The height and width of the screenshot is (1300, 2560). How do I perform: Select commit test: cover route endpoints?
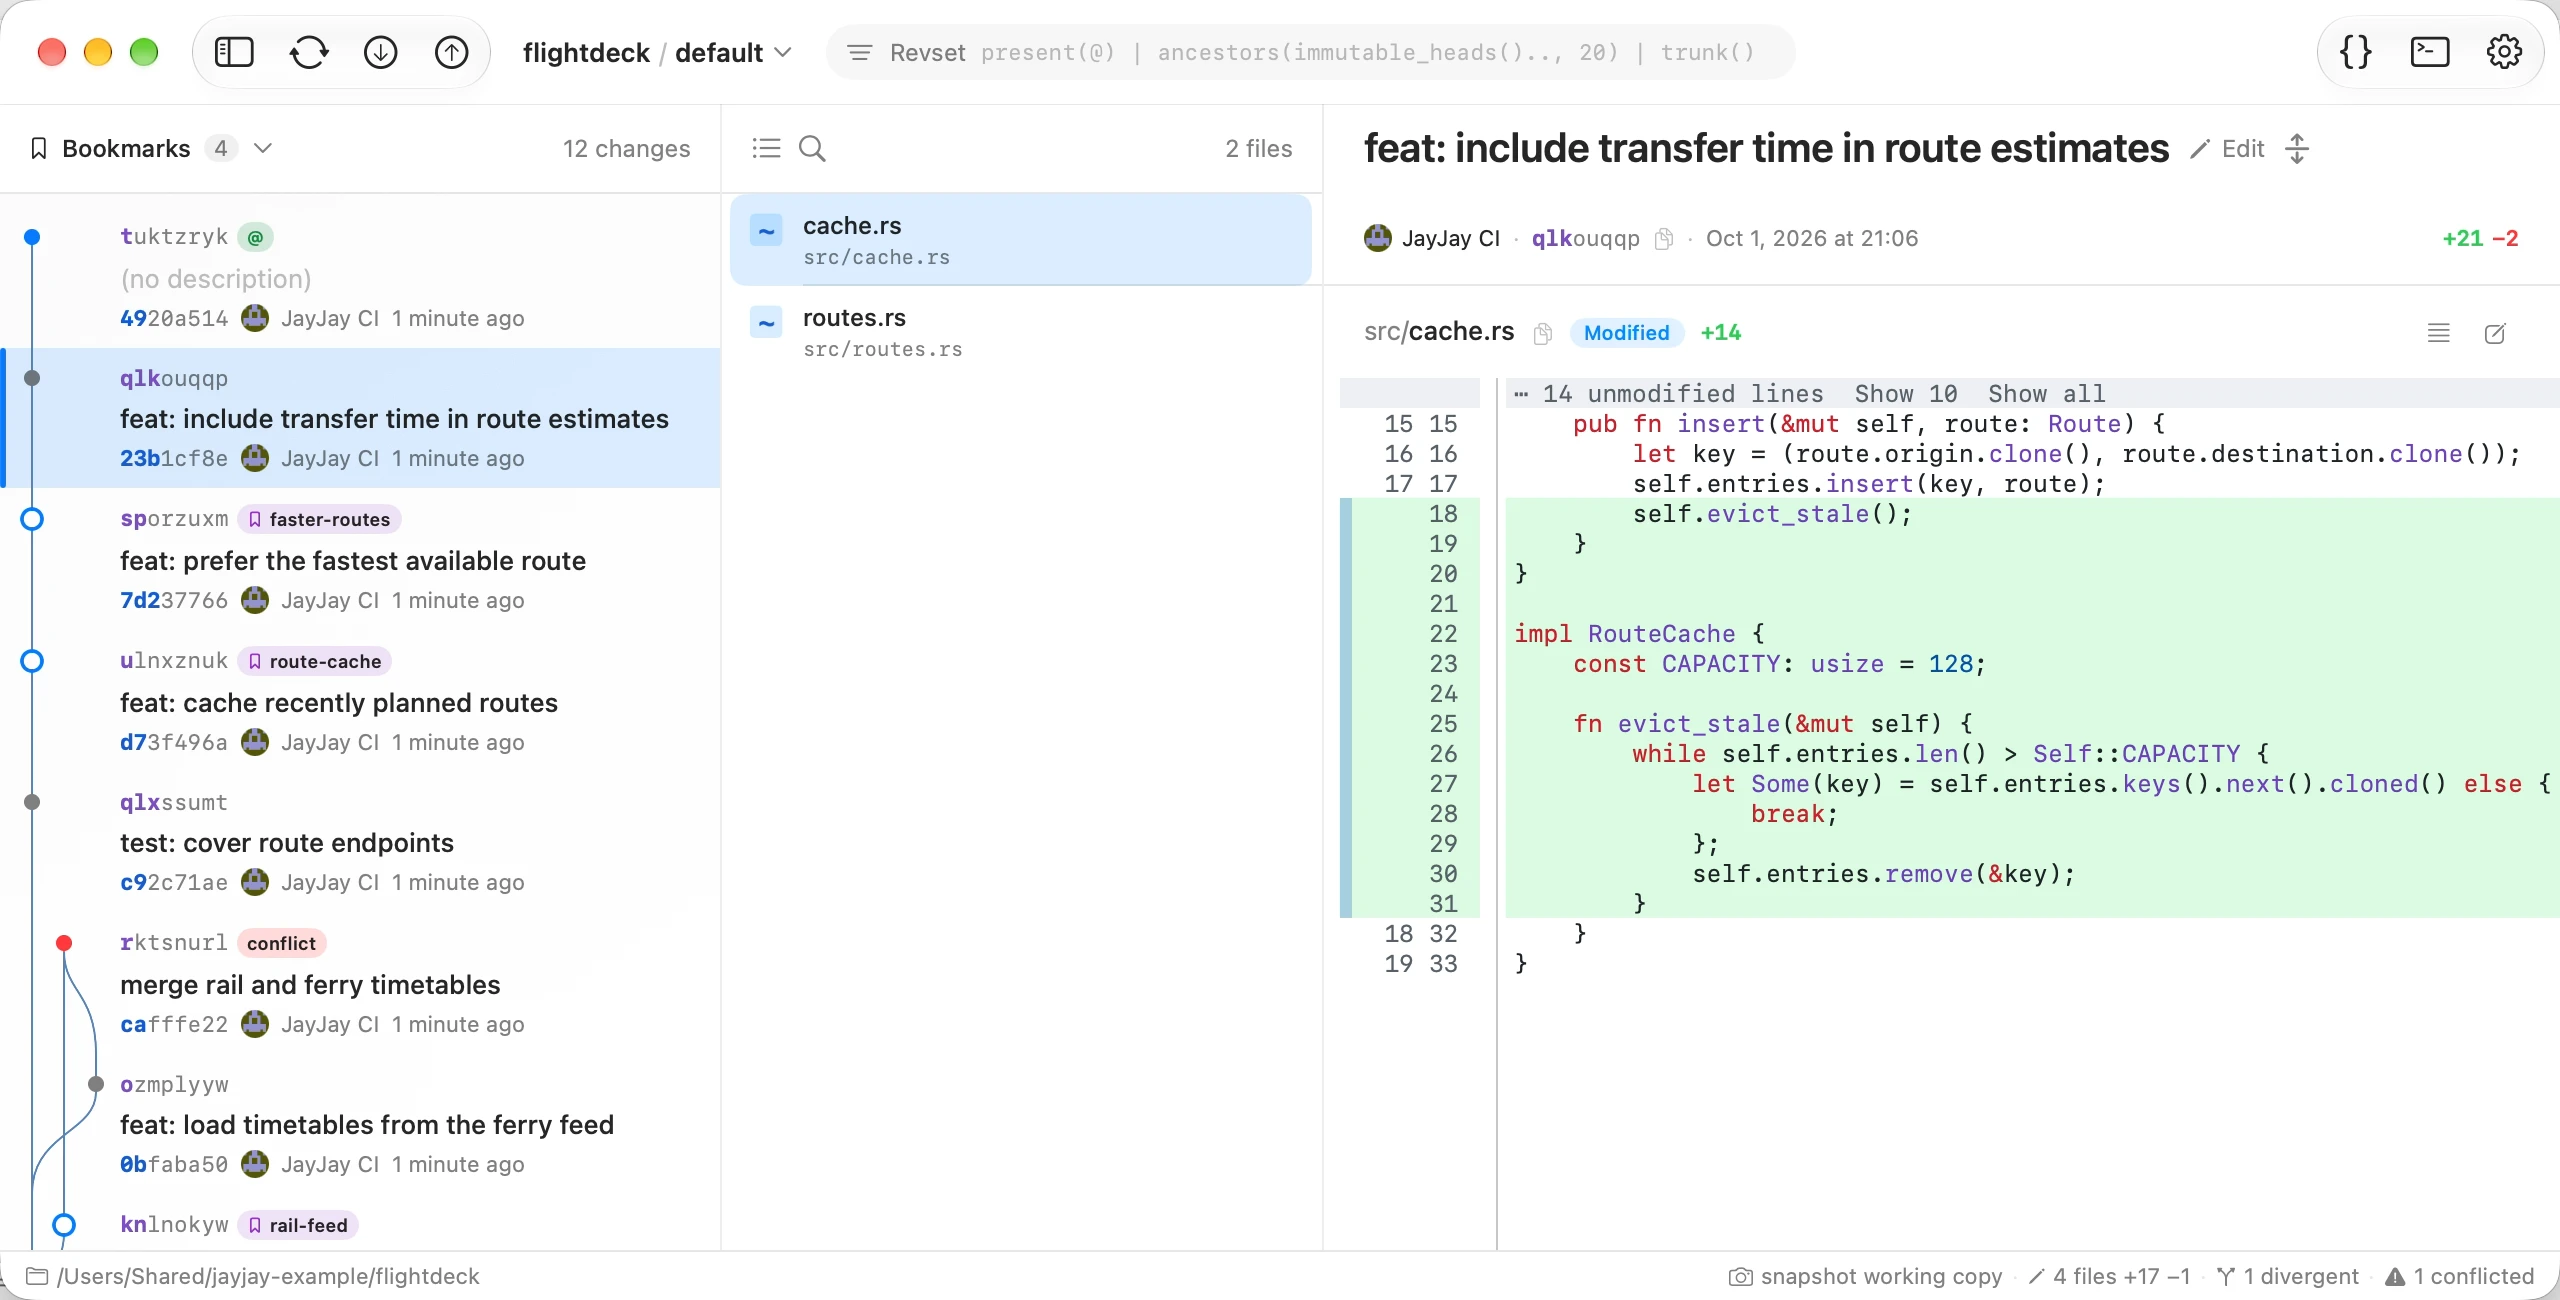point(360,842)
